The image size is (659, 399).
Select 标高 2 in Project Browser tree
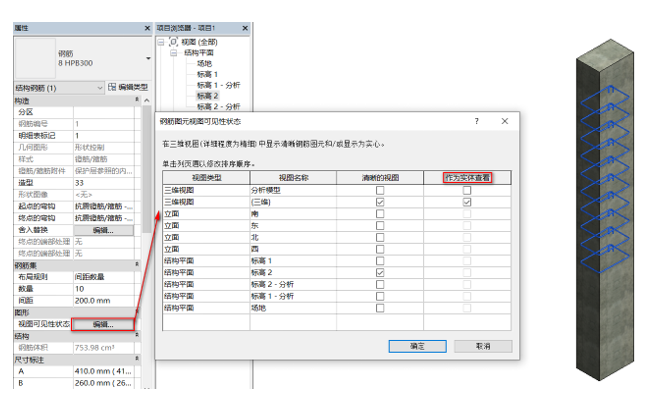(208, 96)
